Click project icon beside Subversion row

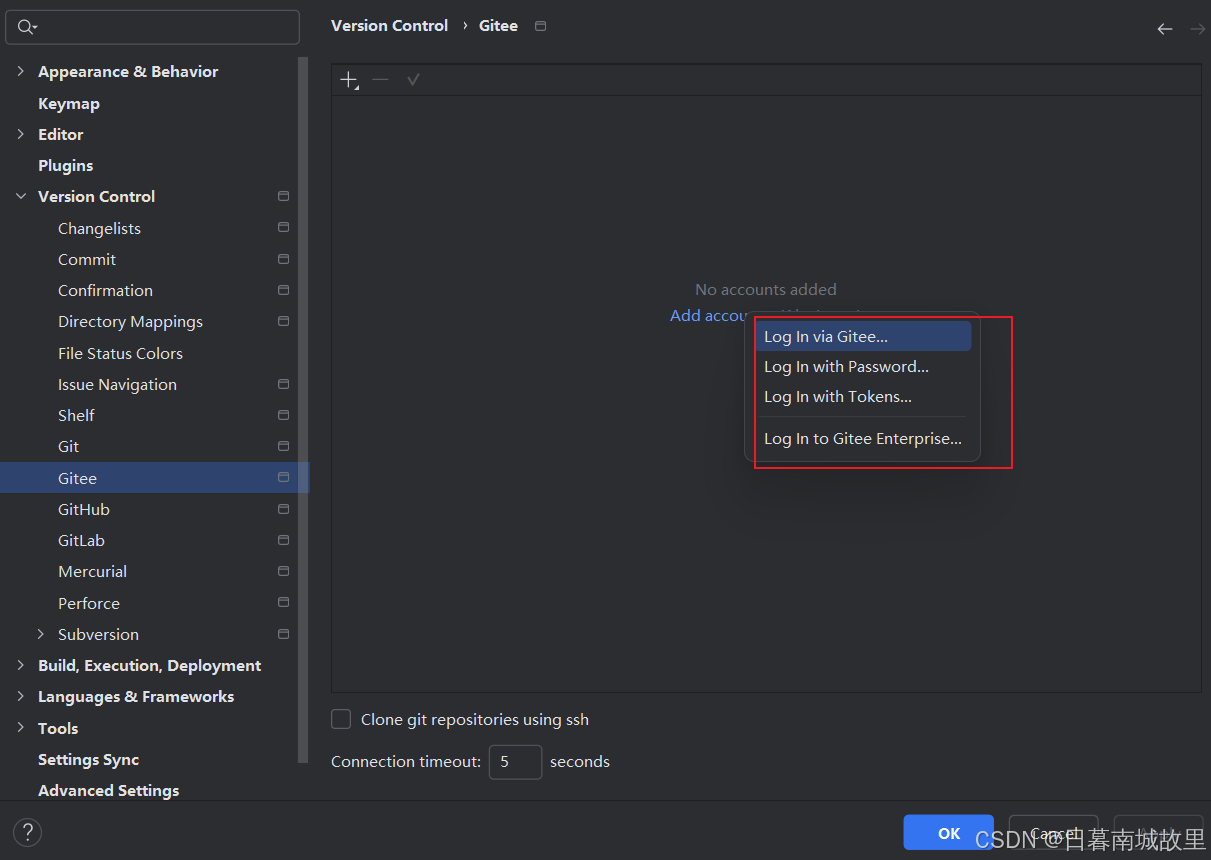pos(284,634)
